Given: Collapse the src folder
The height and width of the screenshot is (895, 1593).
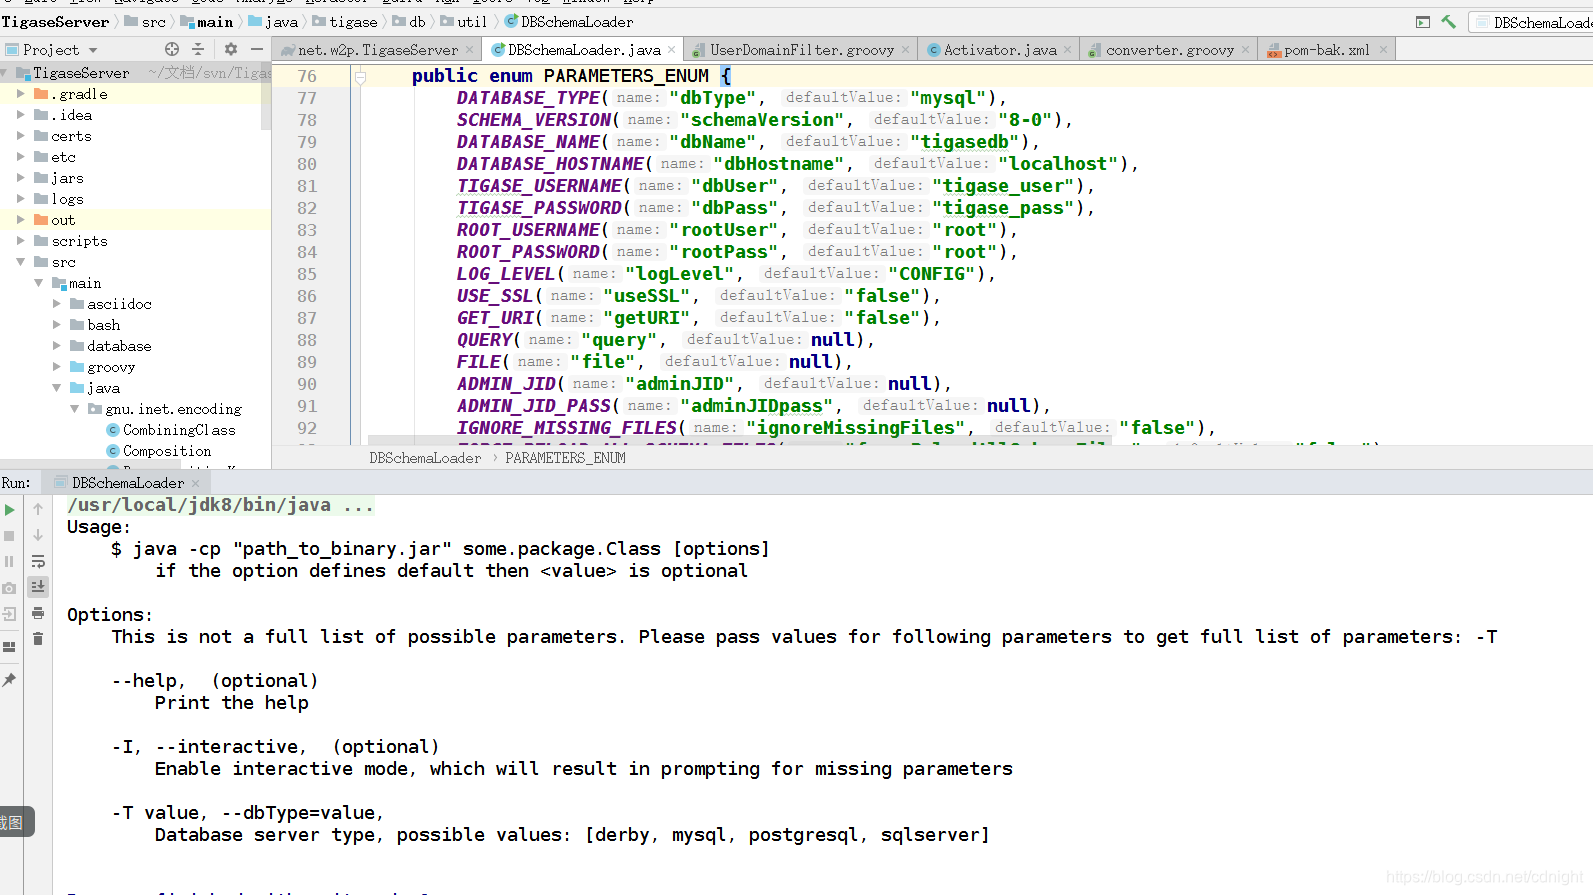Looking at the screenshot, I should point(21,262).
